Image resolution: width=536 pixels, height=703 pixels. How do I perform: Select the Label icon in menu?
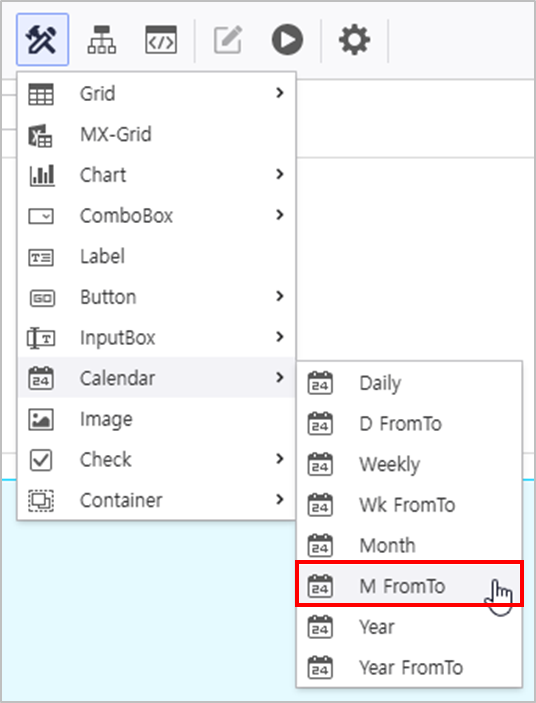(41, 257)
